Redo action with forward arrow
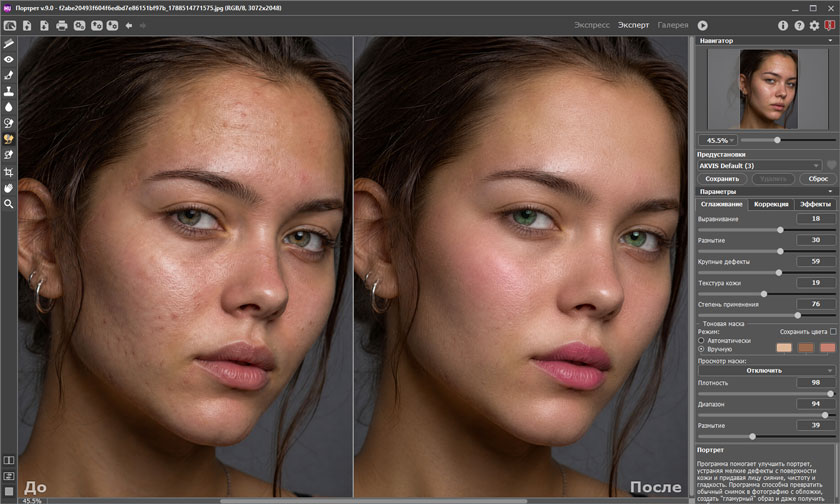This screenshot has width=840, height=504. pos(142,26)
